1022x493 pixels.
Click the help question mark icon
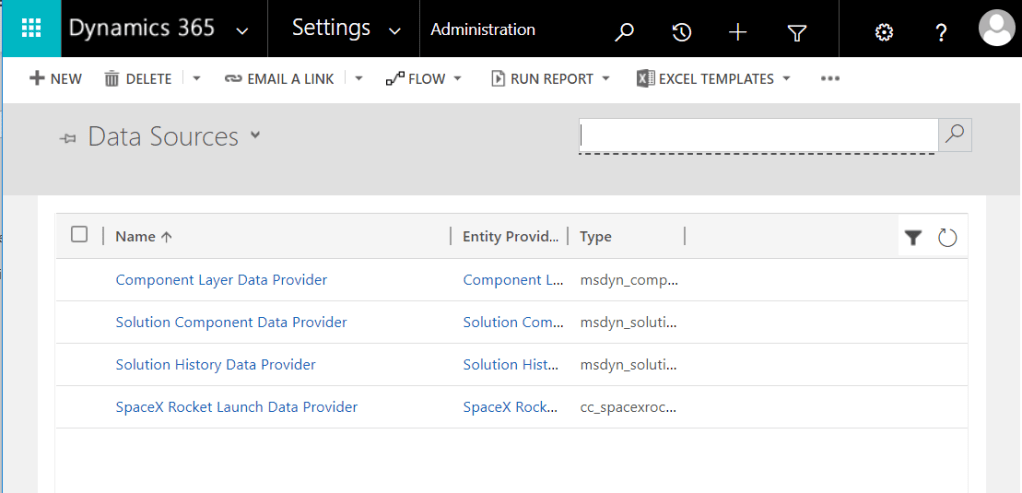point(940,32)
